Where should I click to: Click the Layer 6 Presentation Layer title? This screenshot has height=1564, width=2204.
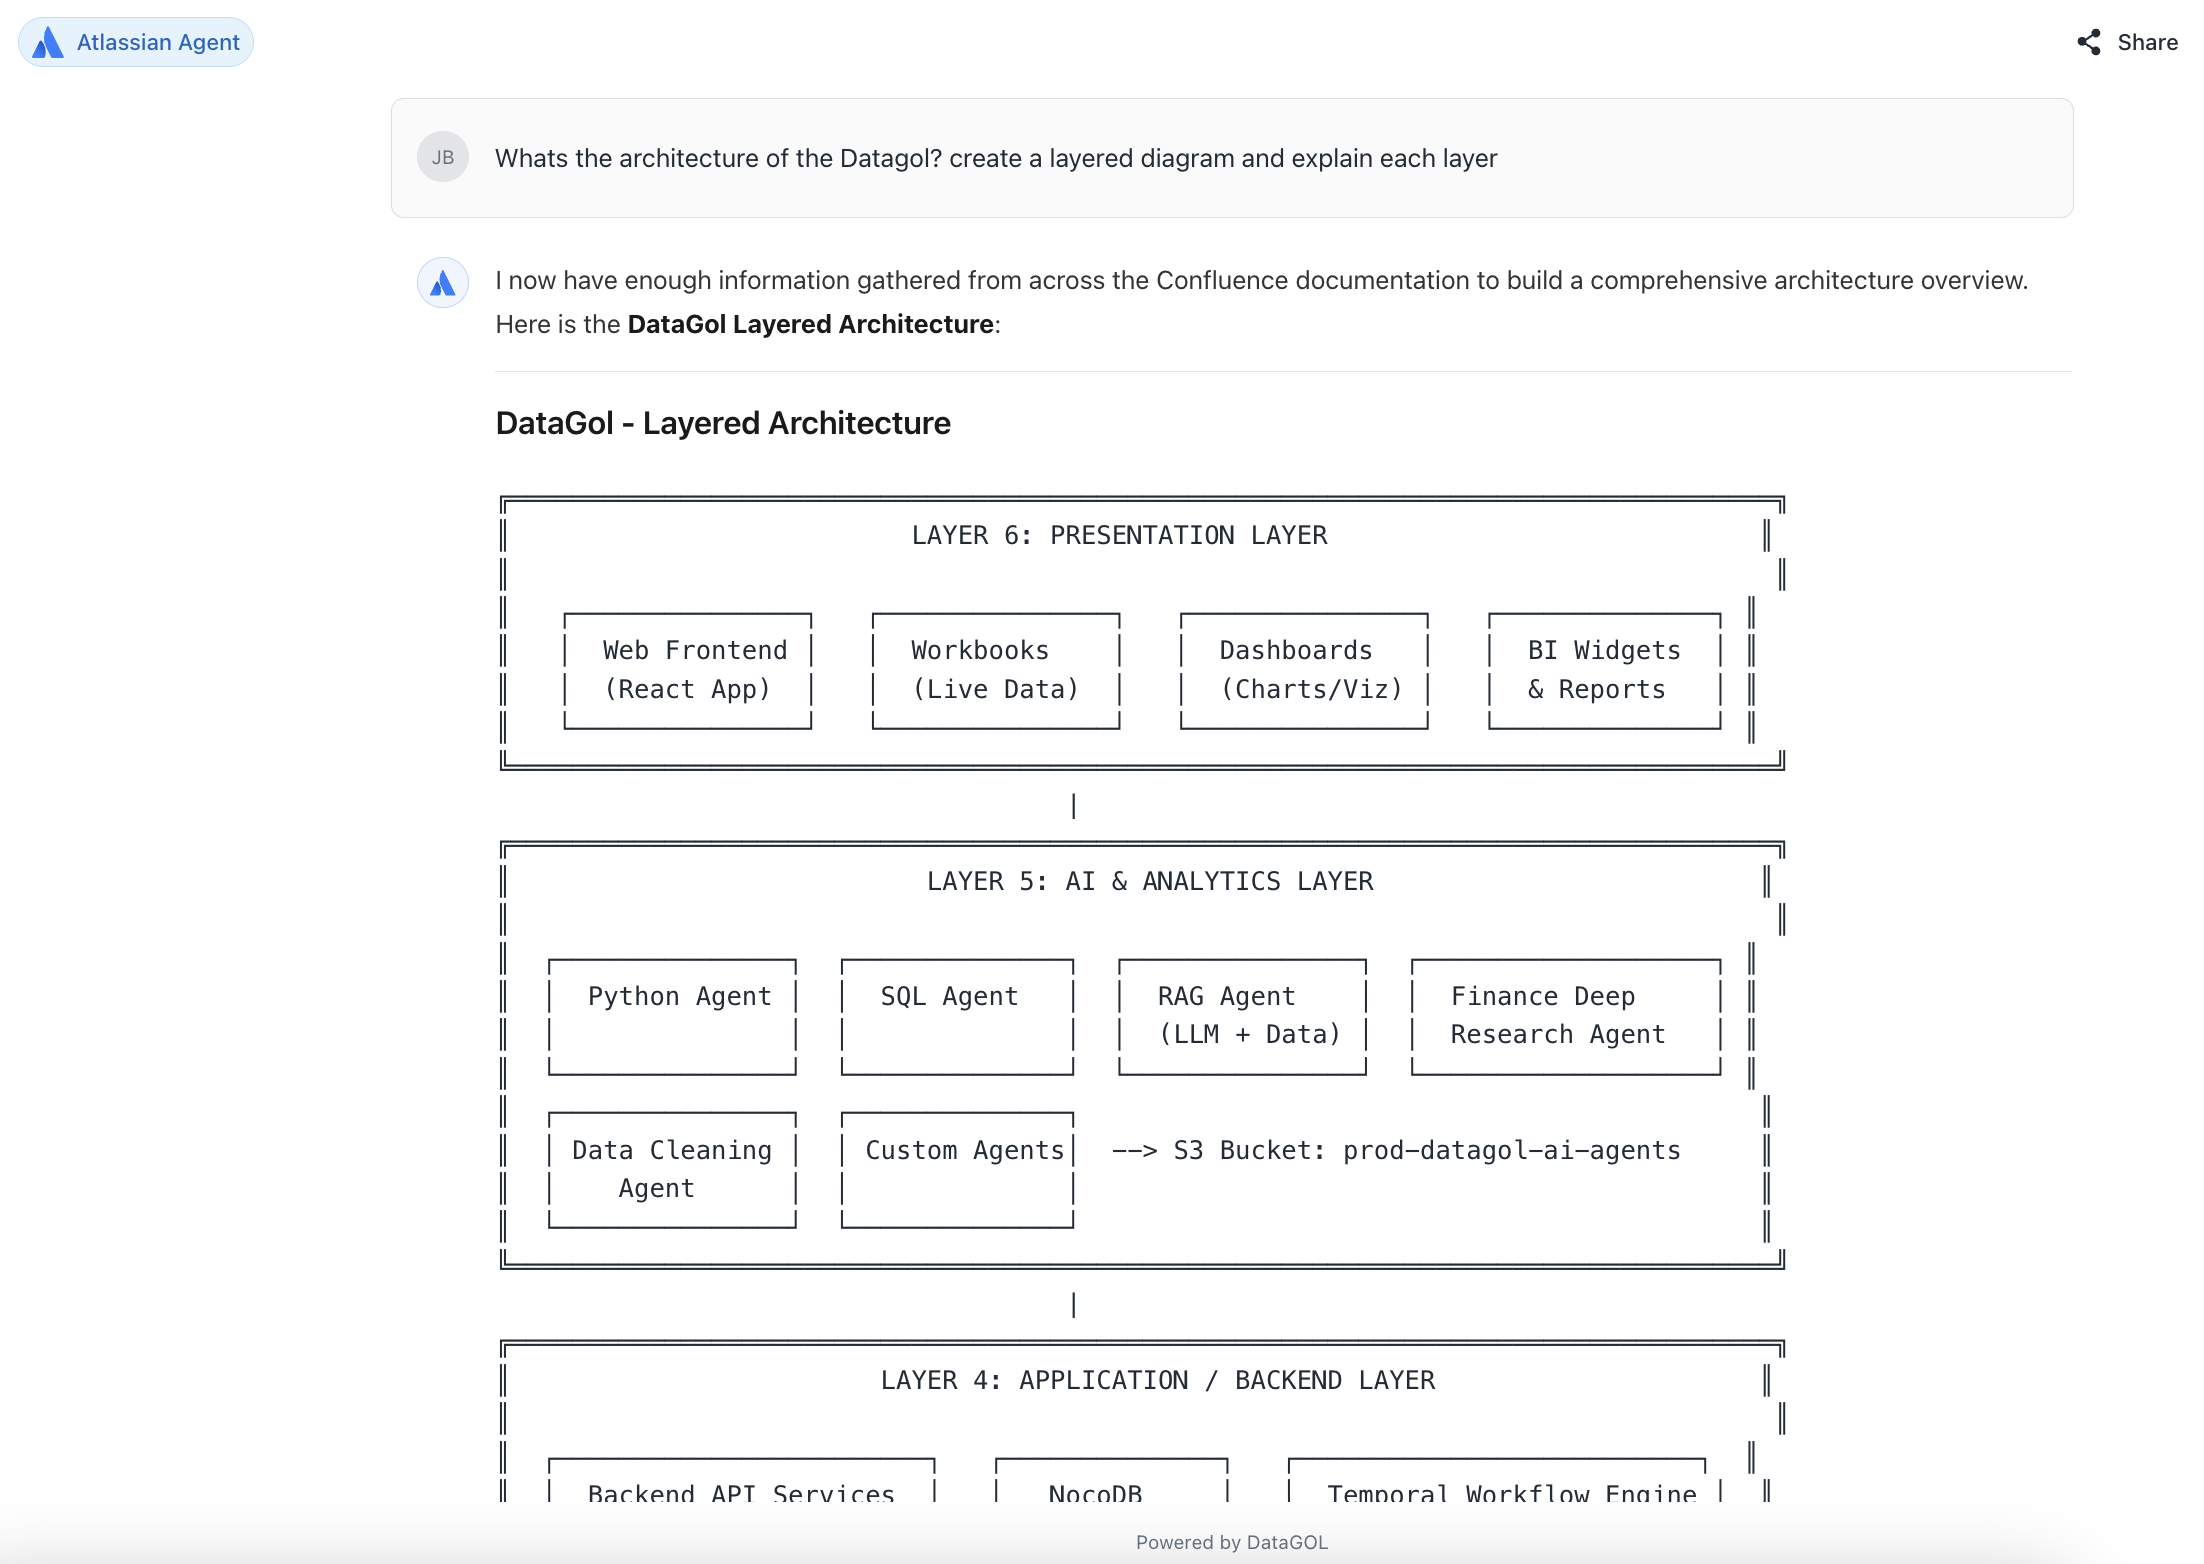pyautogui.click(x=1119, y=535)
